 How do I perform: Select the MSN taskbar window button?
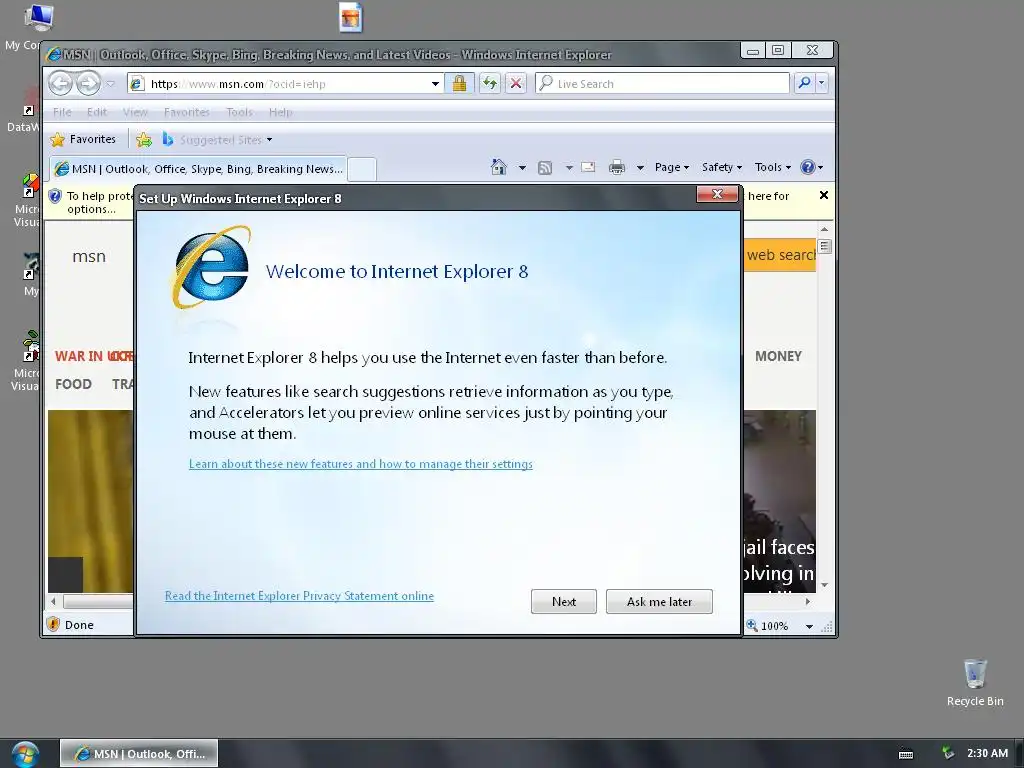click(139, 754)
